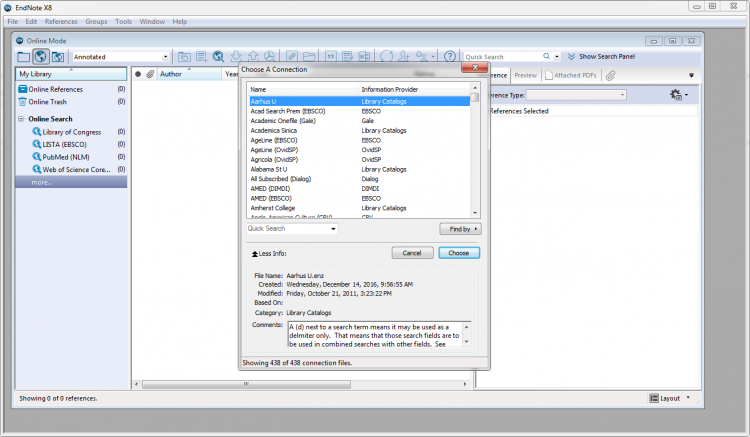Click the Export (up arrow) toolbar icon
Image resolution: width=750 pixels, height=437 pixels.
point(253,57)
